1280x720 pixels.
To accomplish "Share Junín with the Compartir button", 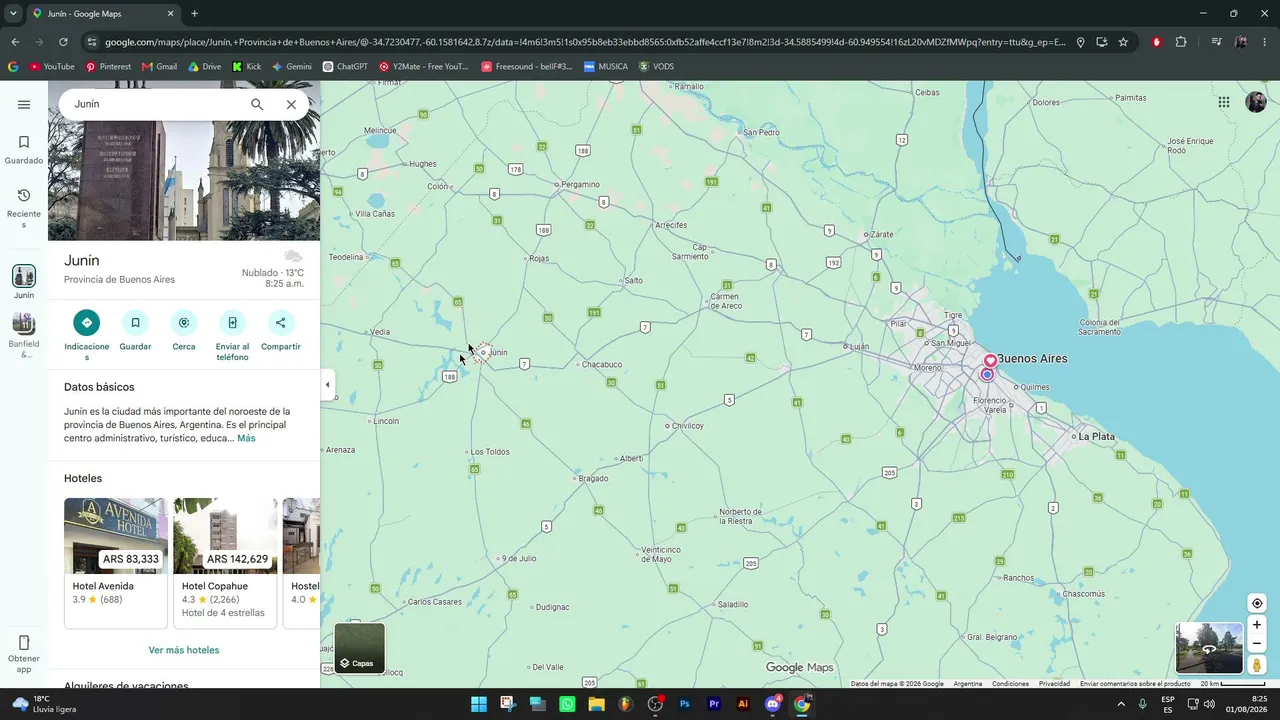I will (x=281, y=331).
